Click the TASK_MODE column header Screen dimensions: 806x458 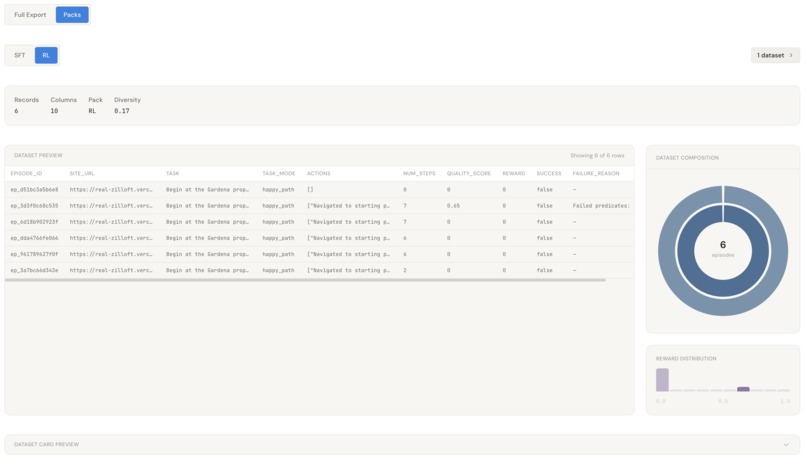coord(279,173)
